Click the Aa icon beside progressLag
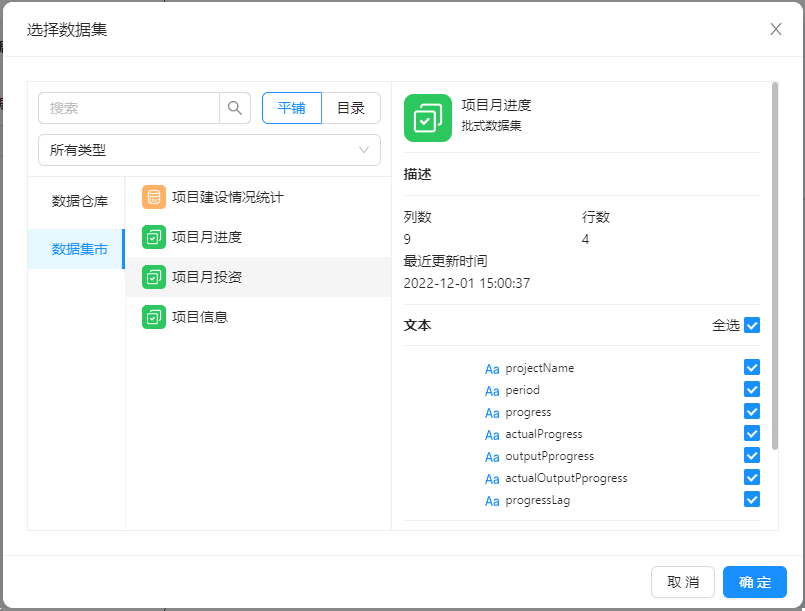Screen dimensions: 805x611 point(492,501)
